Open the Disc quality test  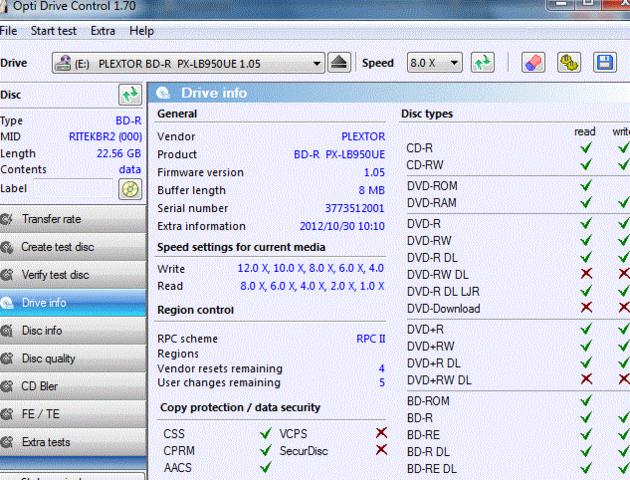73,359
